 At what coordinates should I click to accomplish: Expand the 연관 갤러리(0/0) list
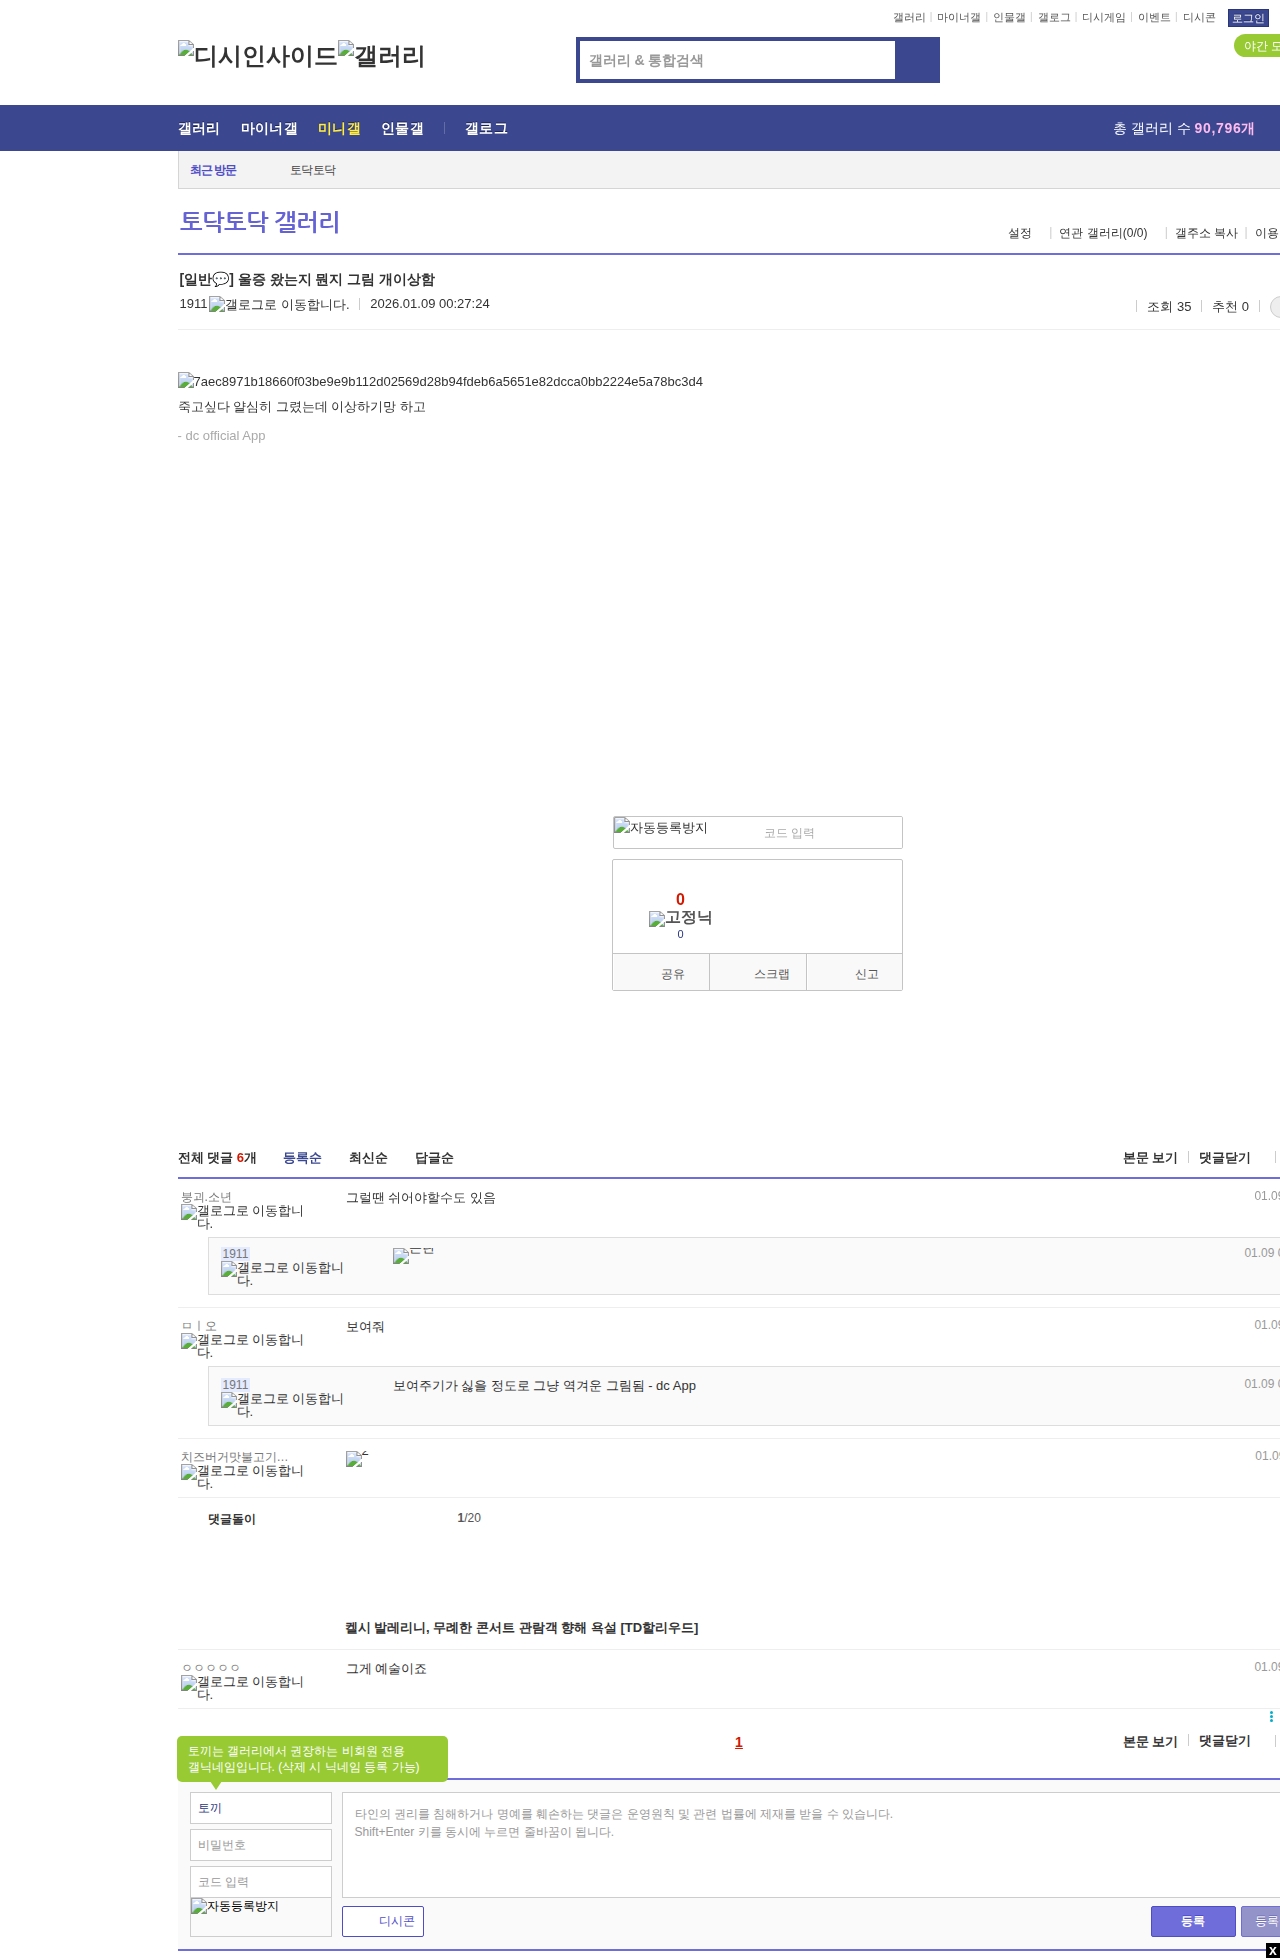point(1103,233)
